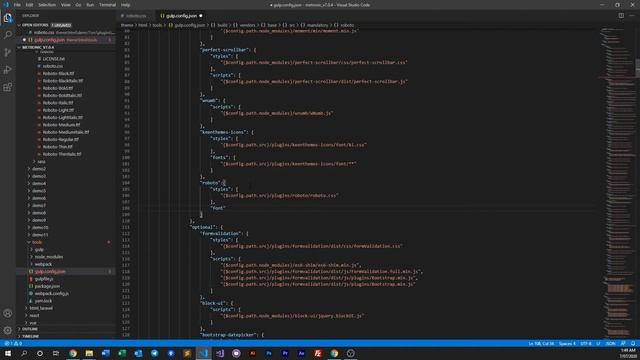Image resolution: width=640 pixels, height=360 pixels.
Task: Click the VS Code icon on taskbar
Action: tap(204, 353)
